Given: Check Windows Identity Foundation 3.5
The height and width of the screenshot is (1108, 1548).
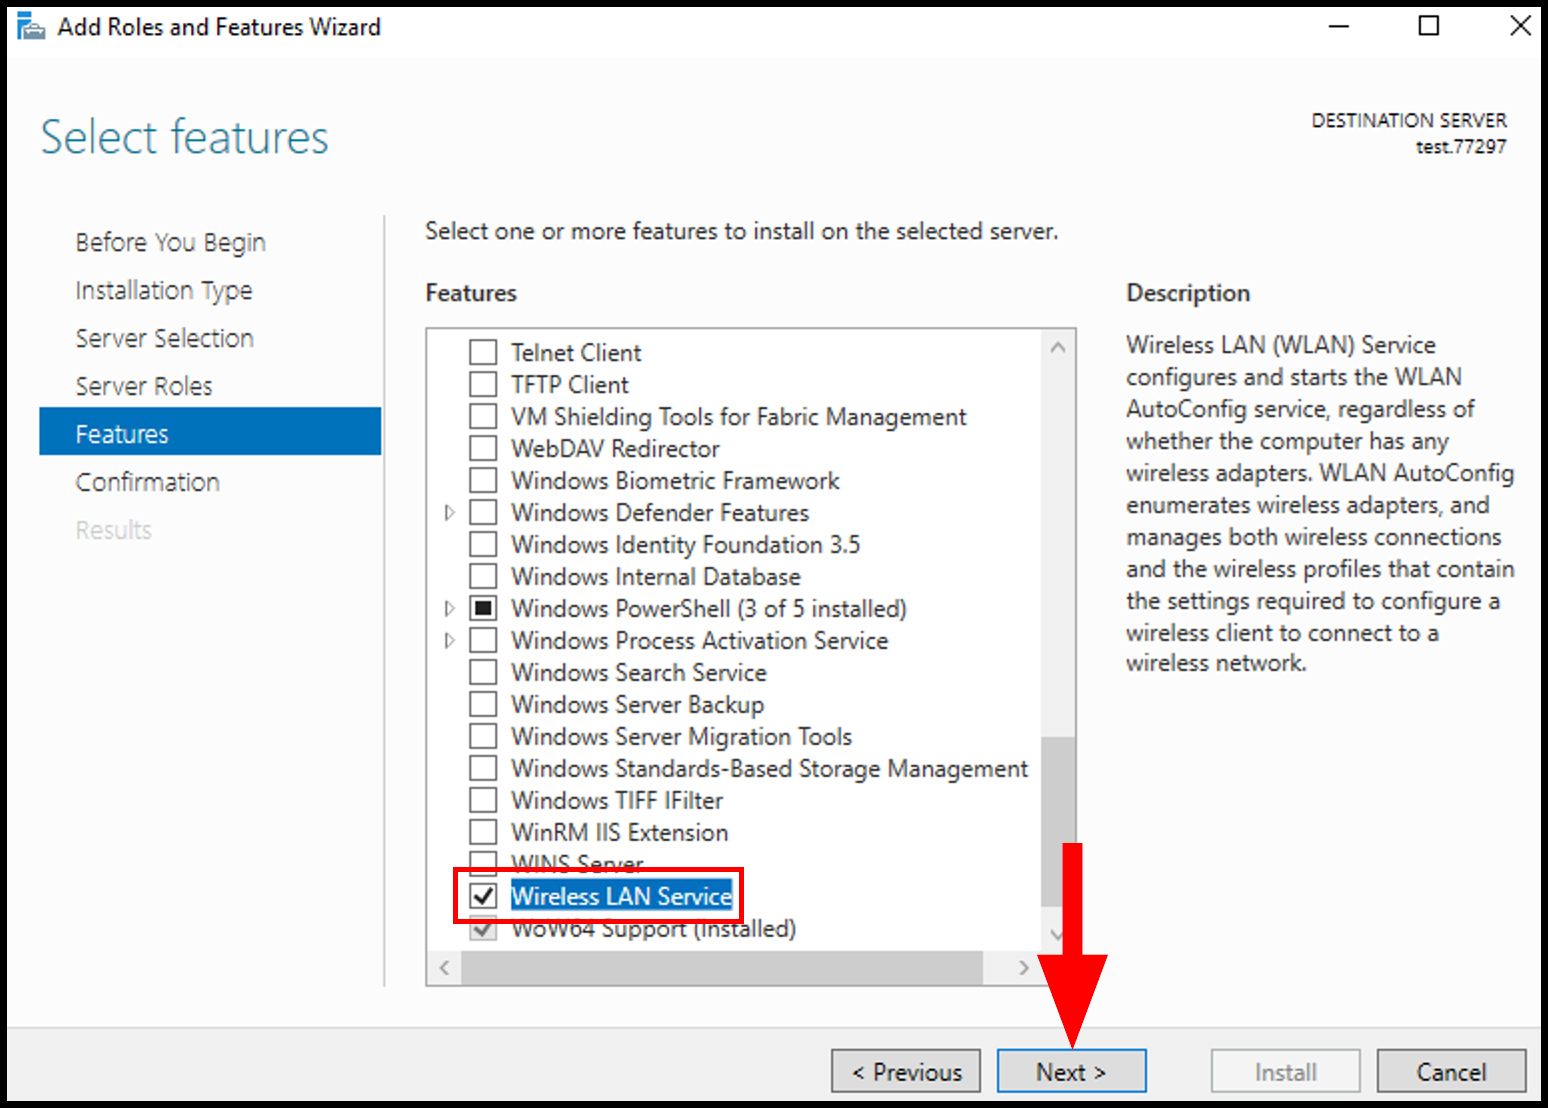Looking at the screenshot, I should 483,544.
